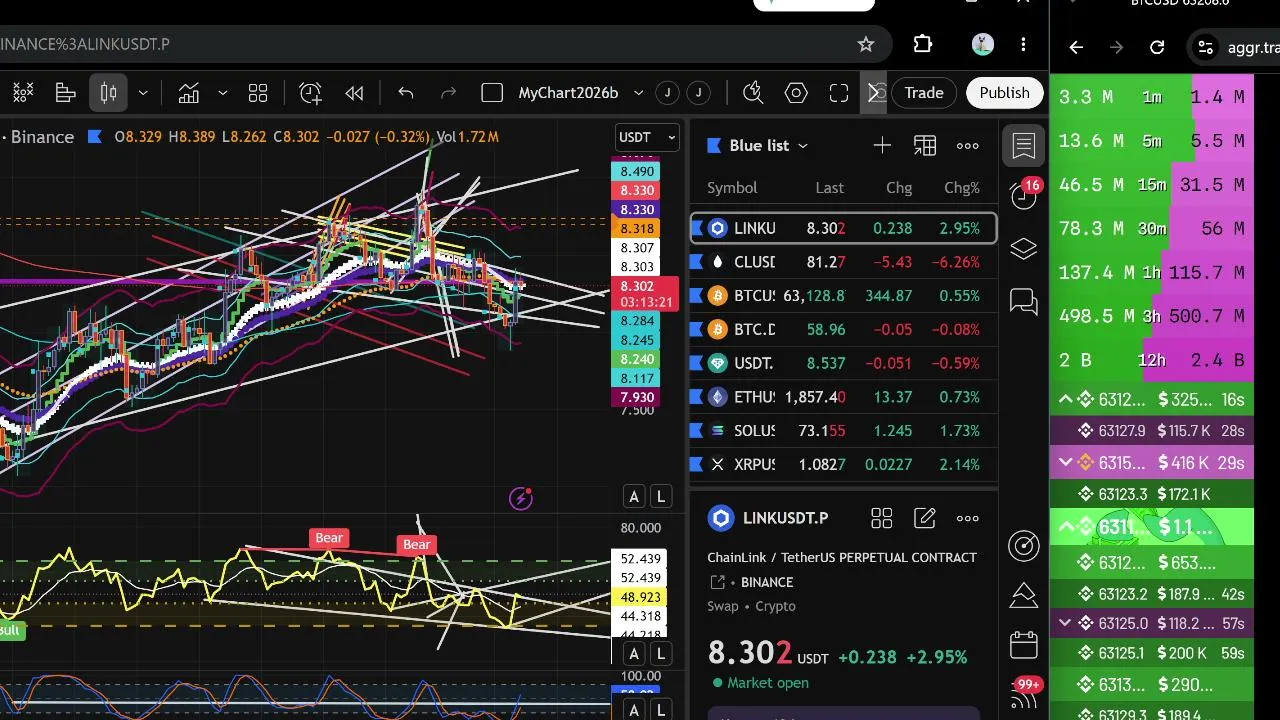Open the chats speech-bubble icon
The height and width of the screenshot is (720, 1280).
pyautogui.click(x=1024, y=301)
